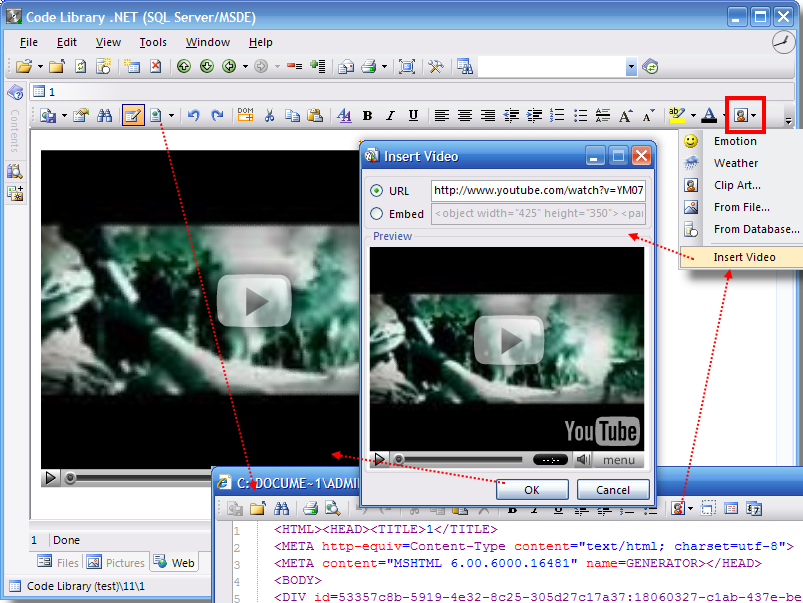Image resolution: width=803 pixels, height=603 pixels.
Task: Confirm Insert Video dialog with OK
Action: pos(532,490)
